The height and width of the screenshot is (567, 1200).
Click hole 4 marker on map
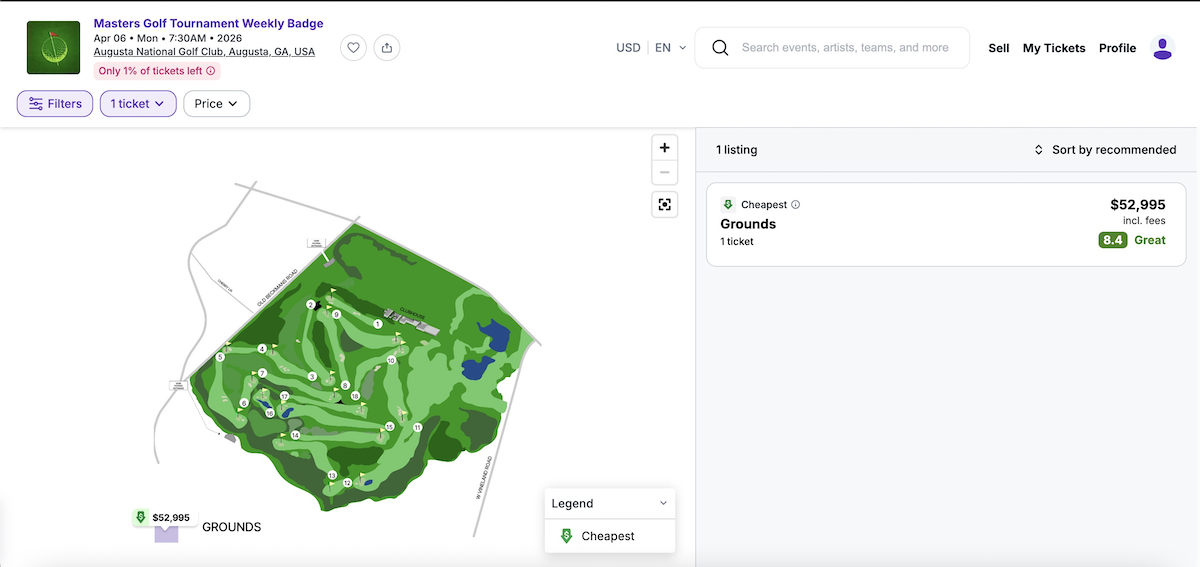tap(262, 349)
